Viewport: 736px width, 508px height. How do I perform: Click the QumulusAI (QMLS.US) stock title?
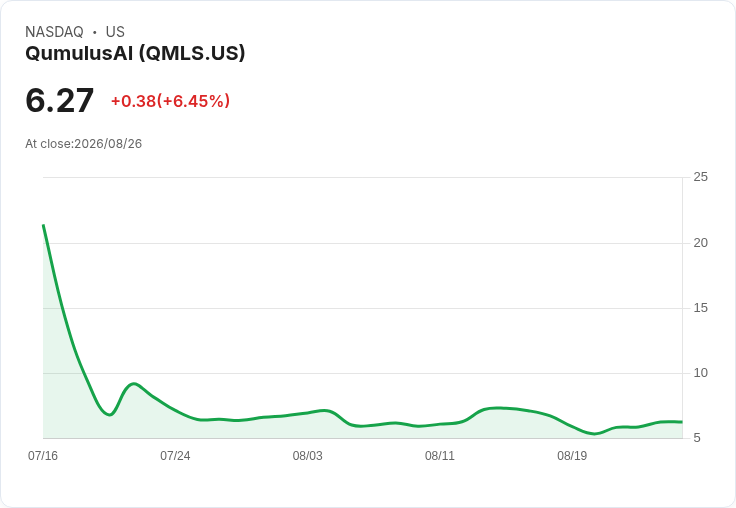pyautogui.click(x=135, y=53)
